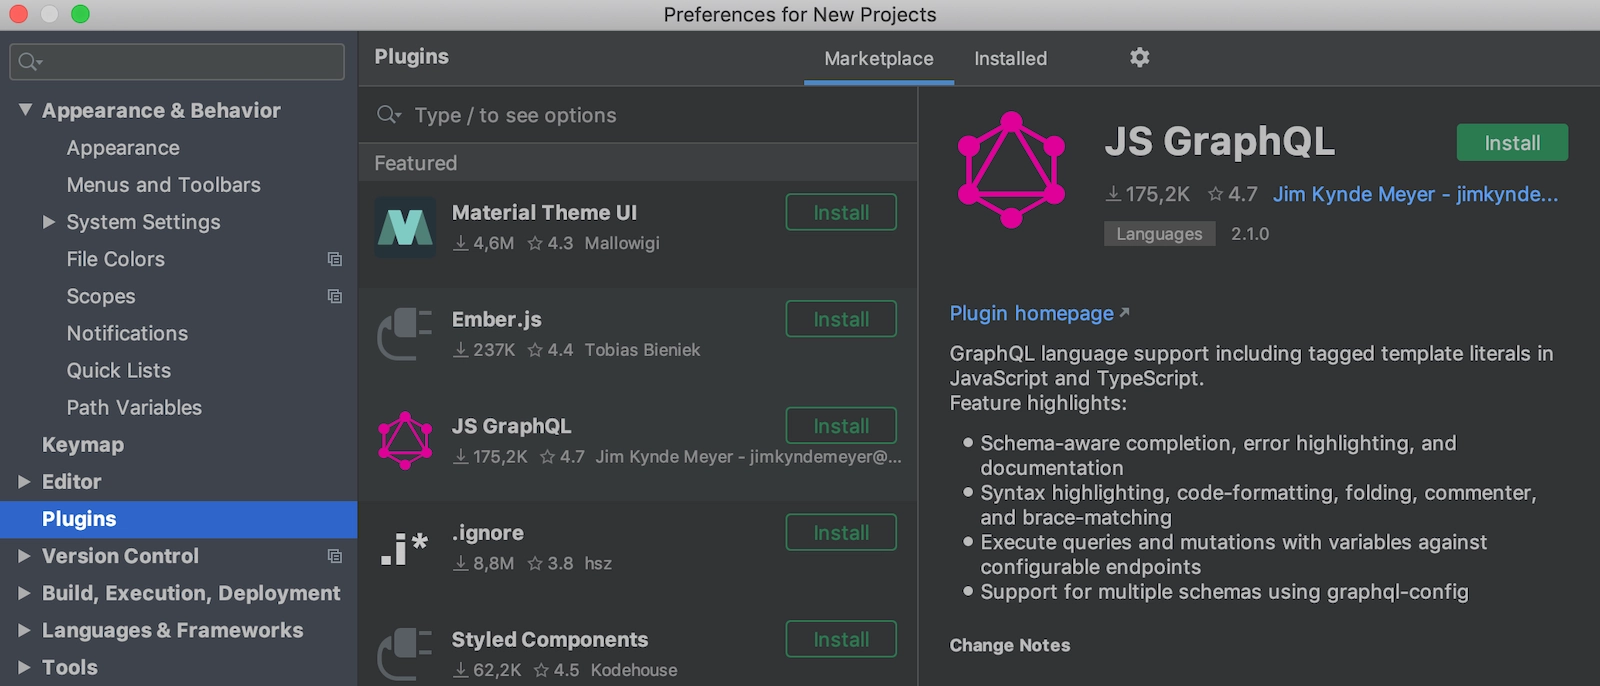1600x686 pixels.
Task: Select the Plugins settings page
Action: pyautogui.click(x=178, y=519)
